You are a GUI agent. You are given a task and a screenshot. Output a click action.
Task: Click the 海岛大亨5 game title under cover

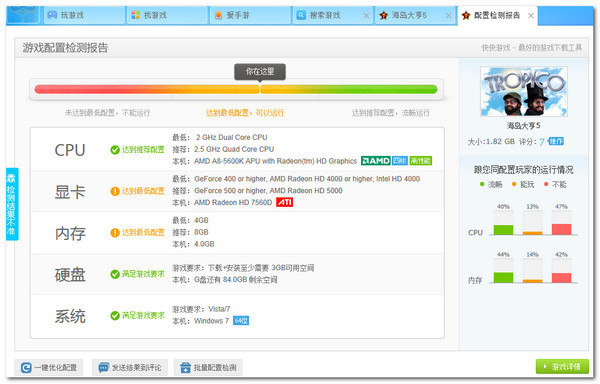[523, 125]
